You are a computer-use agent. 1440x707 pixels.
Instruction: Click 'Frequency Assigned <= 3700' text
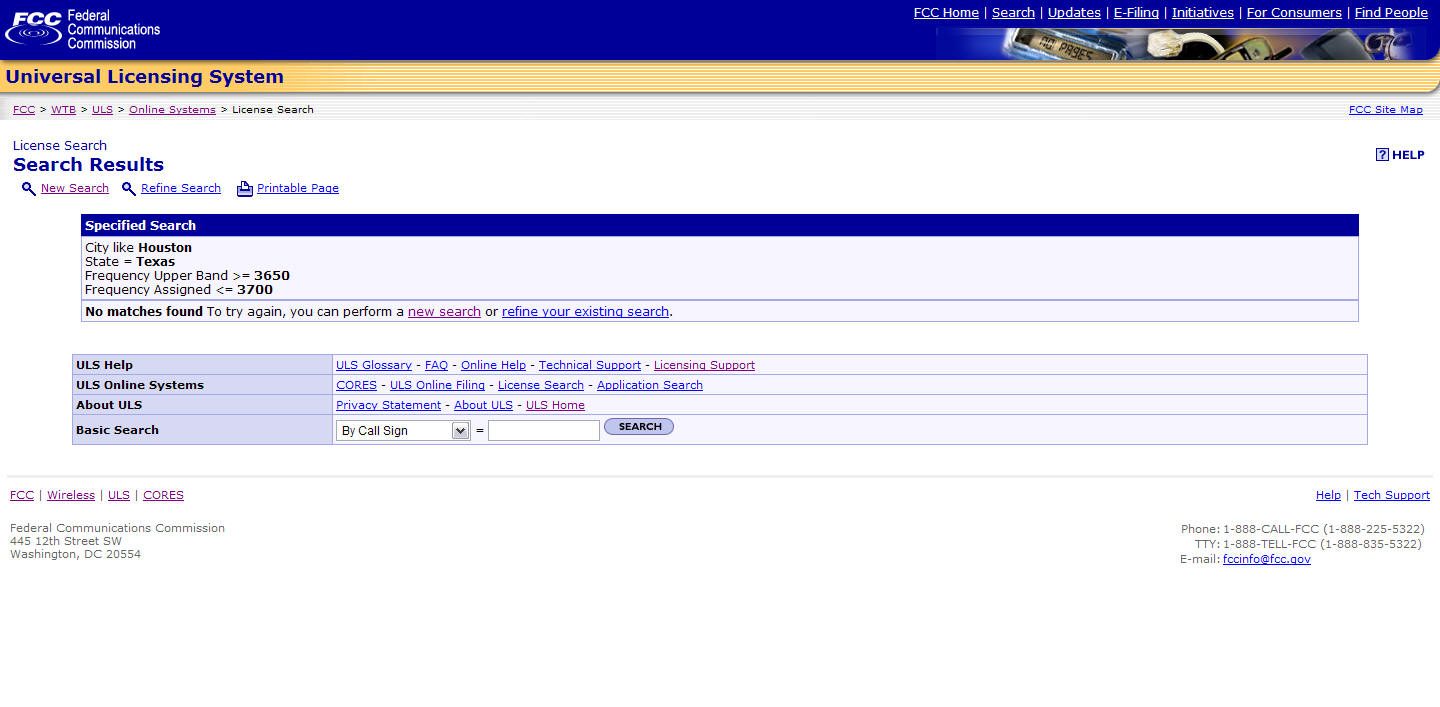point(179,290)
